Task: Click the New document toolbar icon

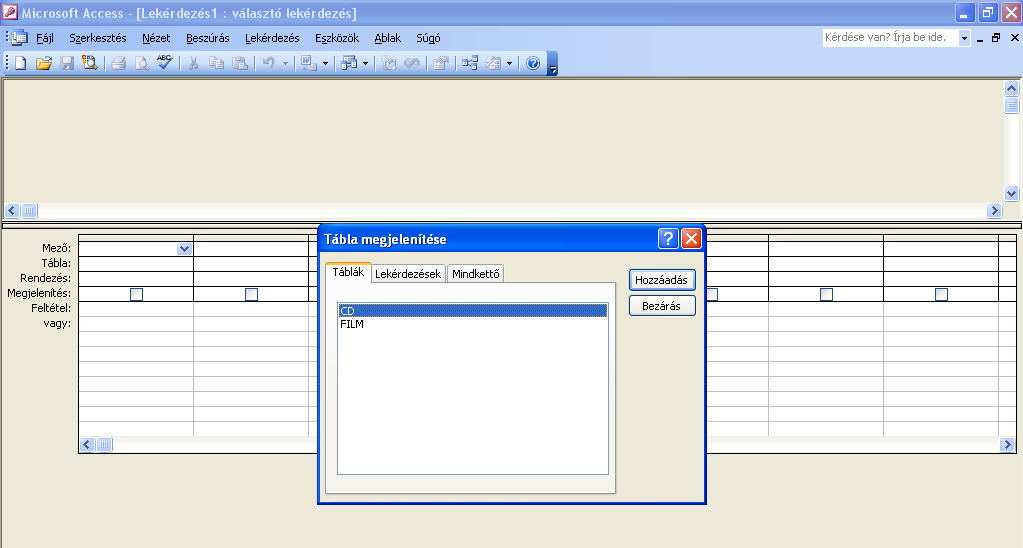Action: tap(20, 63)
